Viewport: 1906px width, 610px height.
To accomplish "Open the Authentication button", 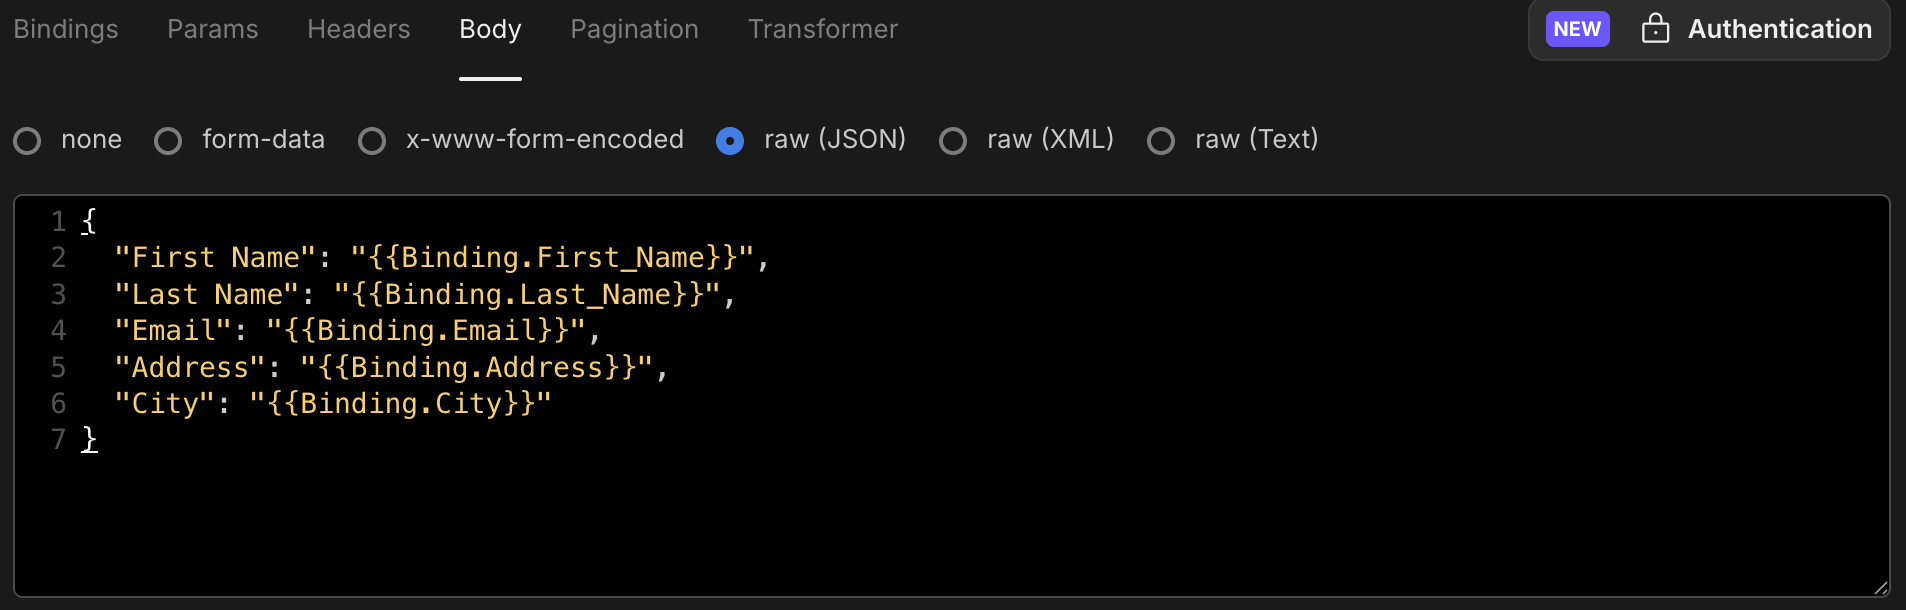I will point(1709,30).
